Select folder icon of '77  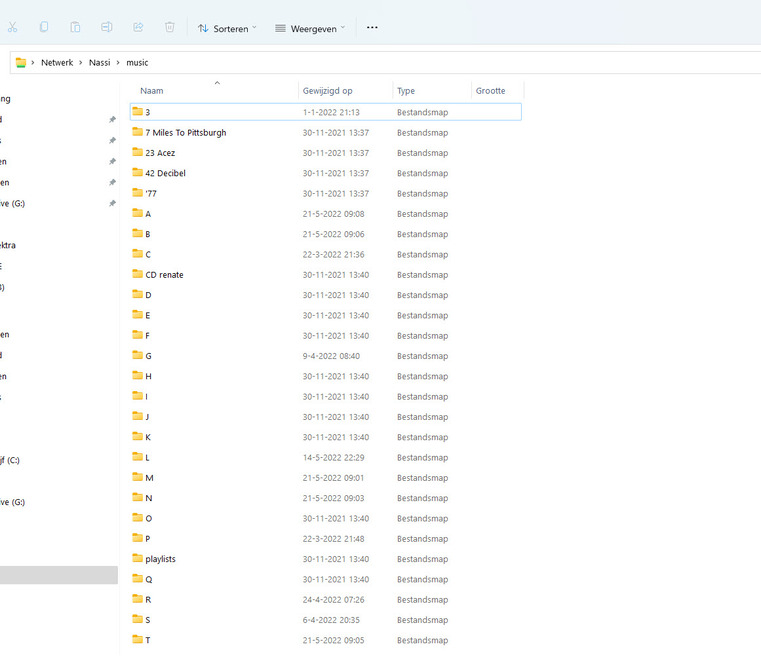(x=137, y=193)
